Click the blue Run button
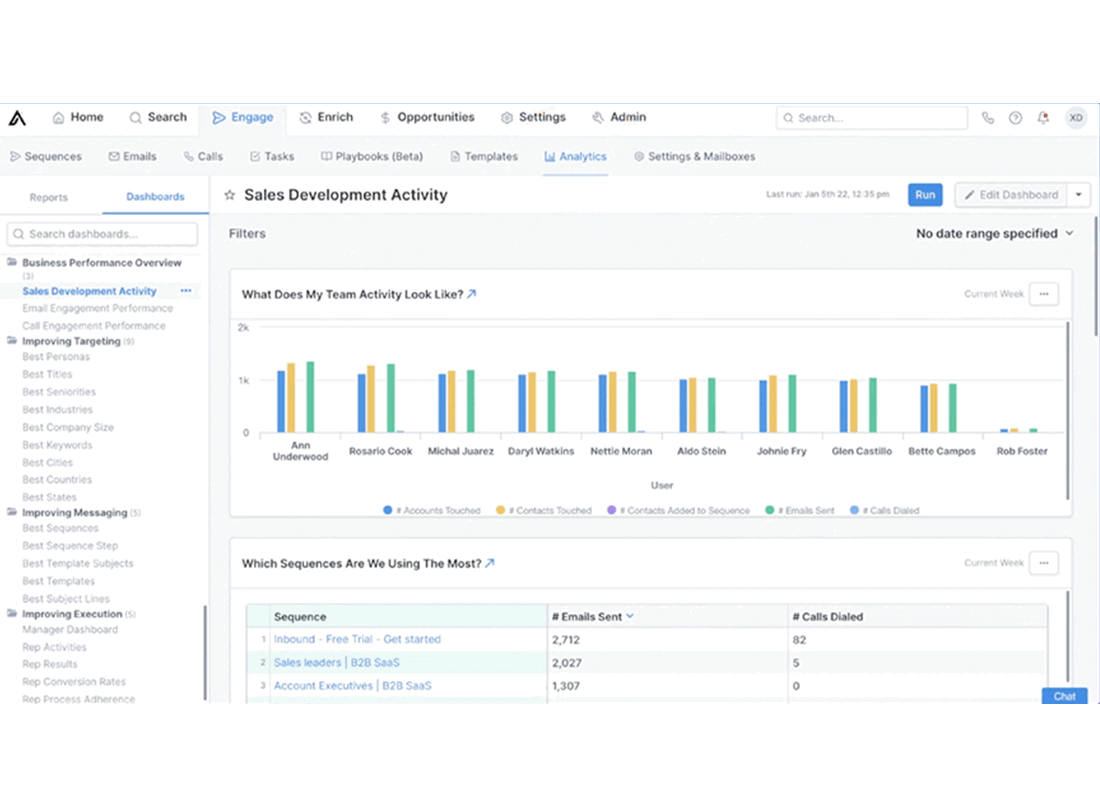The image size is (1100, 810). [925, 195]
